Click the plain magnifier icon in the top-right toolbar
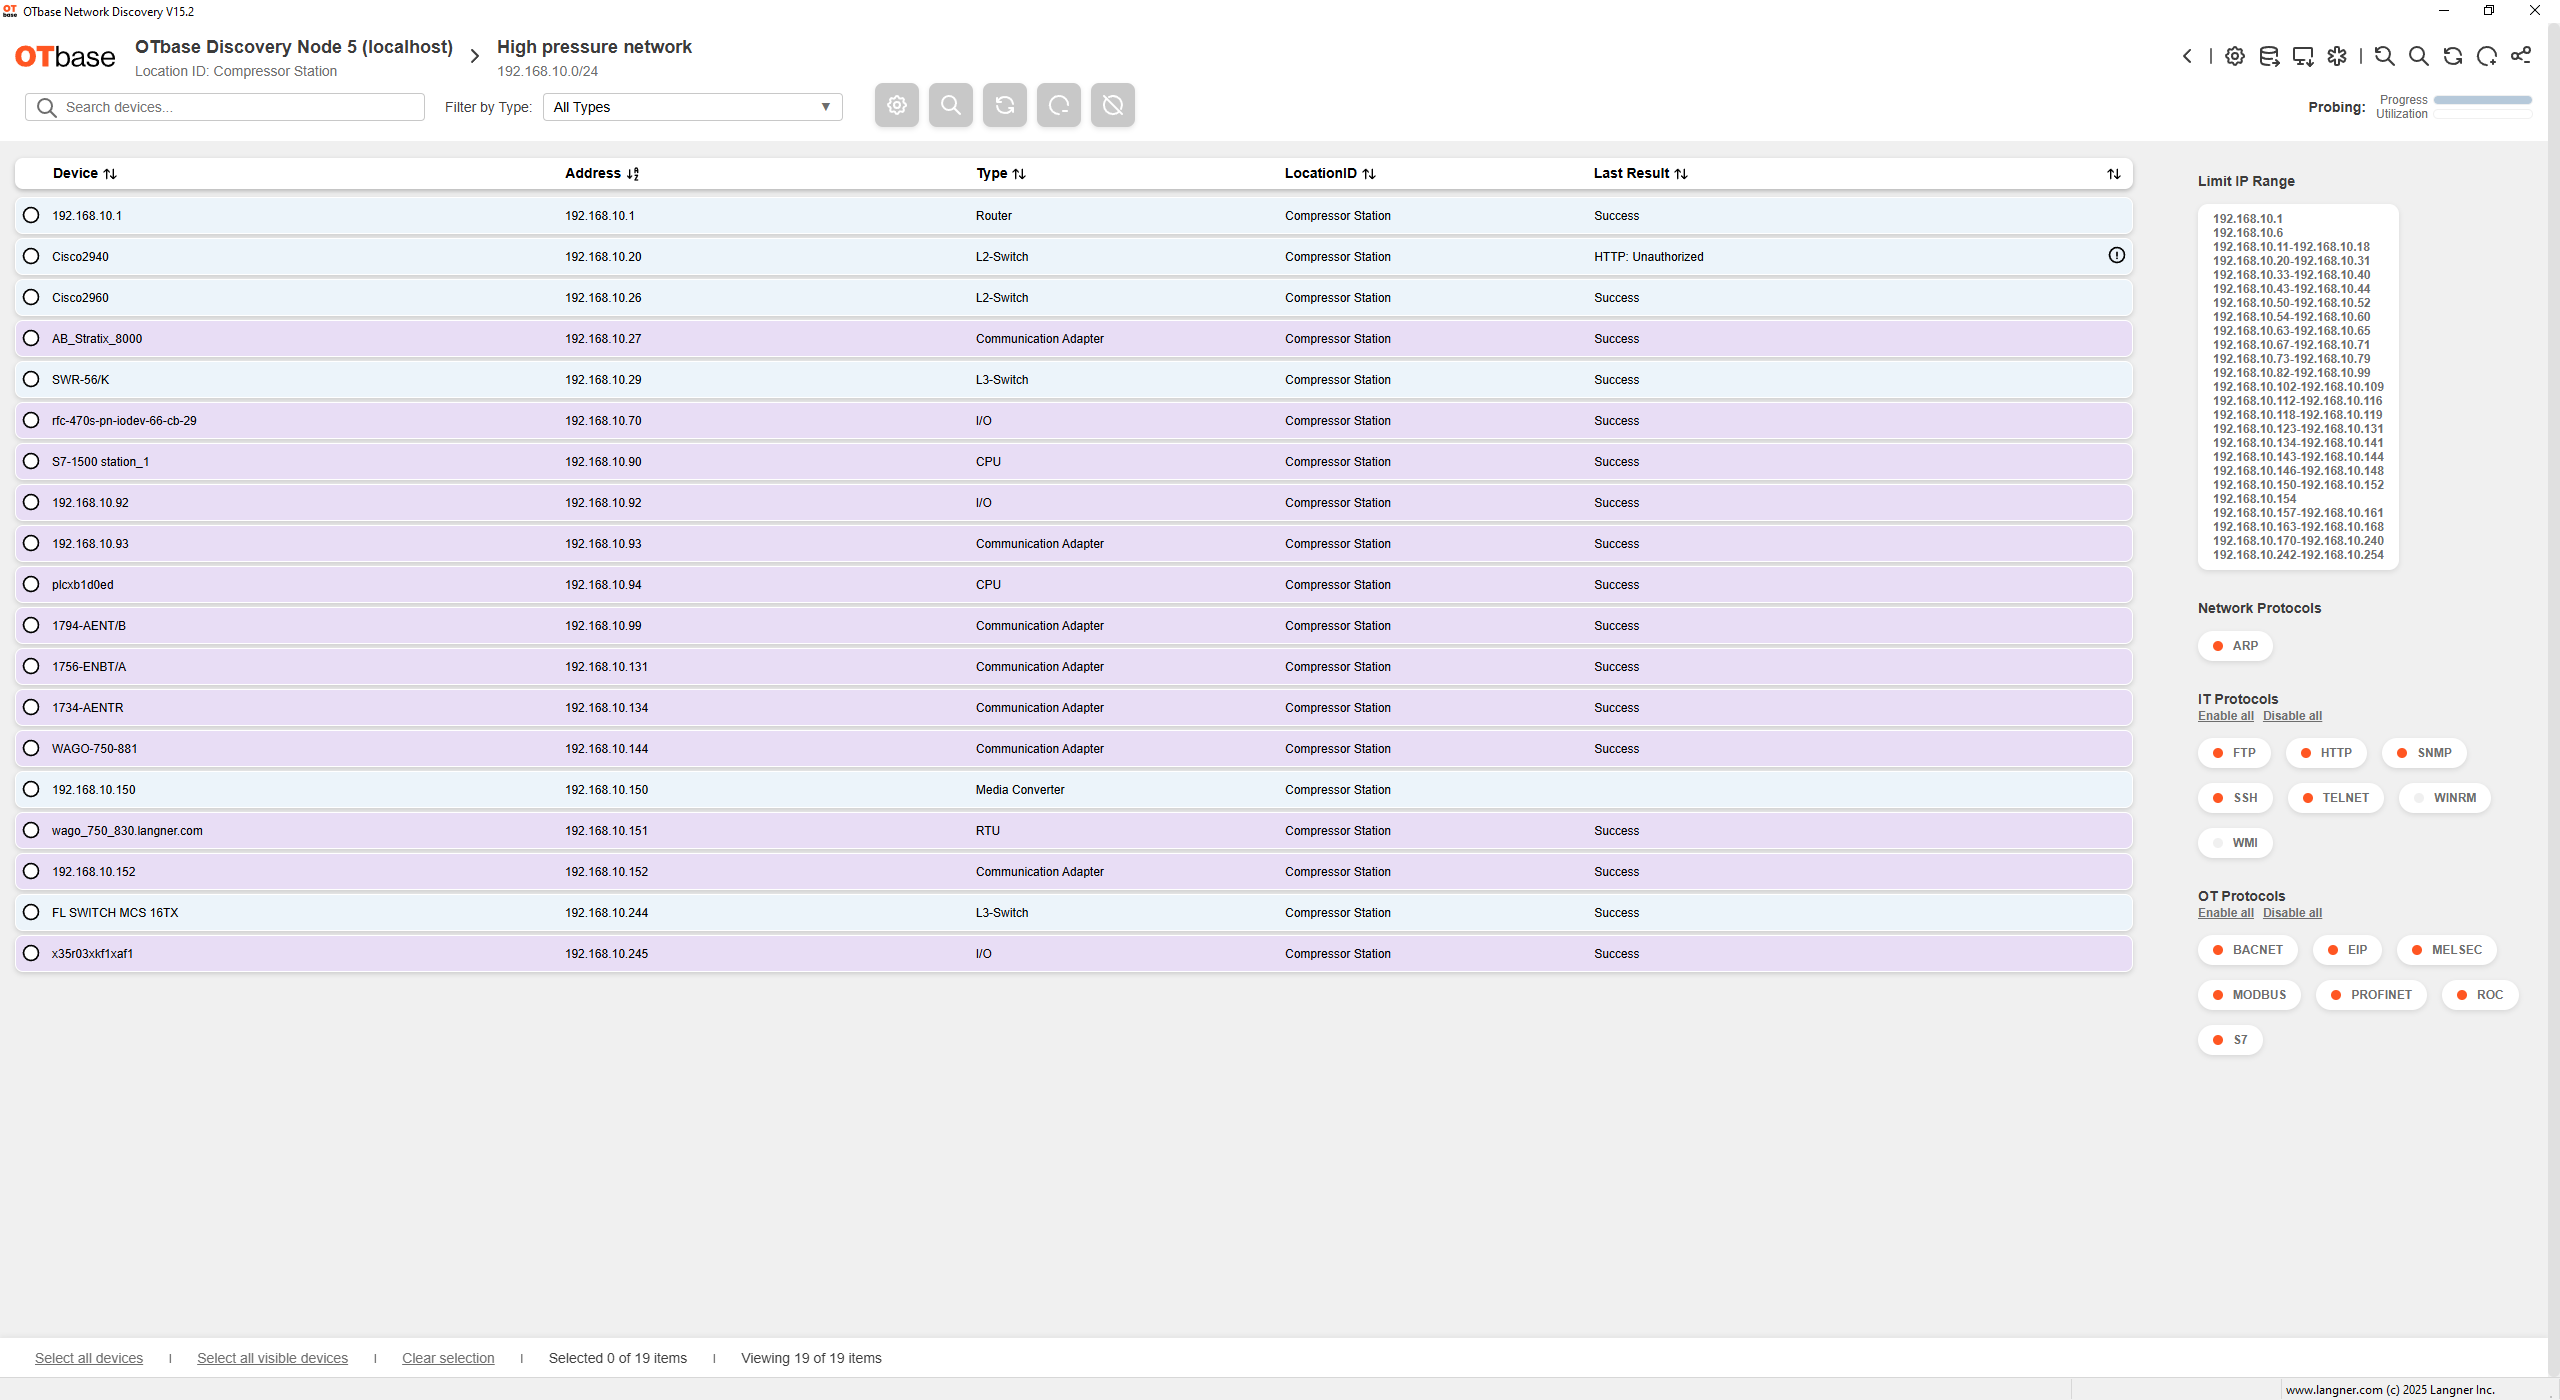This screenshot has height=1400, width=2560. (2419, 56)
